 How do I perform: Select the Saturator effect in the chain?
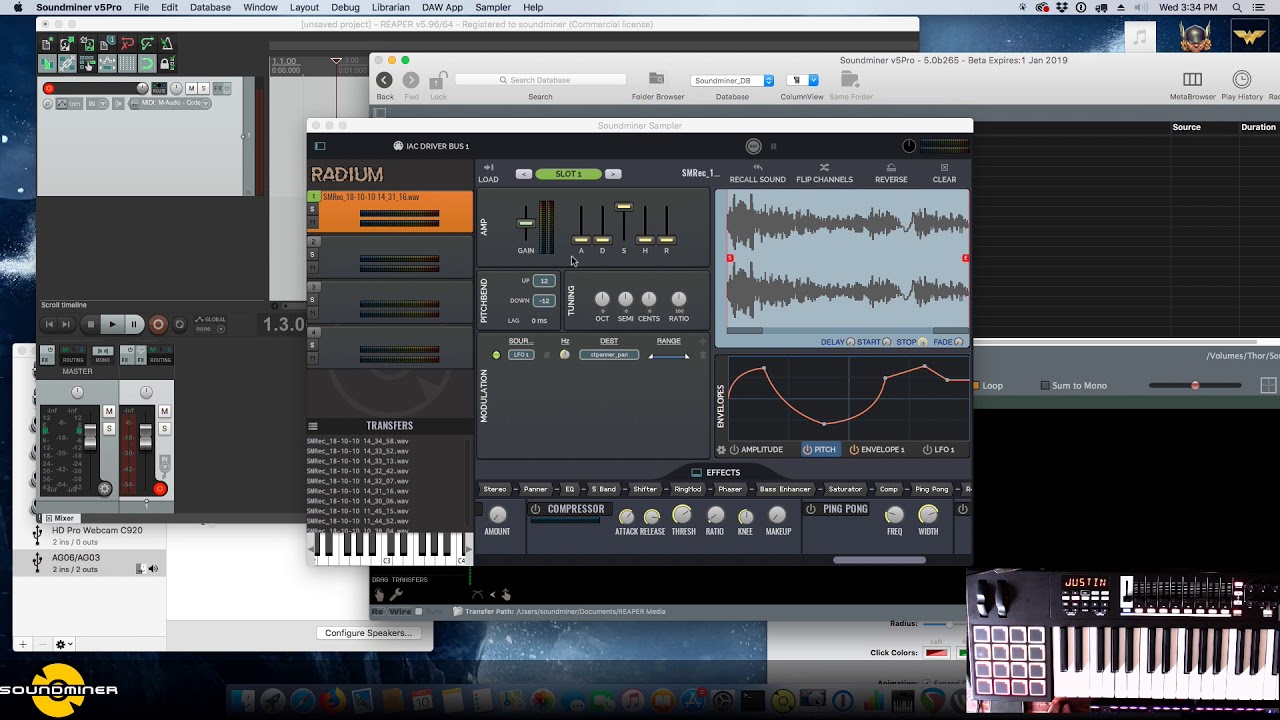tap(845, 489)
